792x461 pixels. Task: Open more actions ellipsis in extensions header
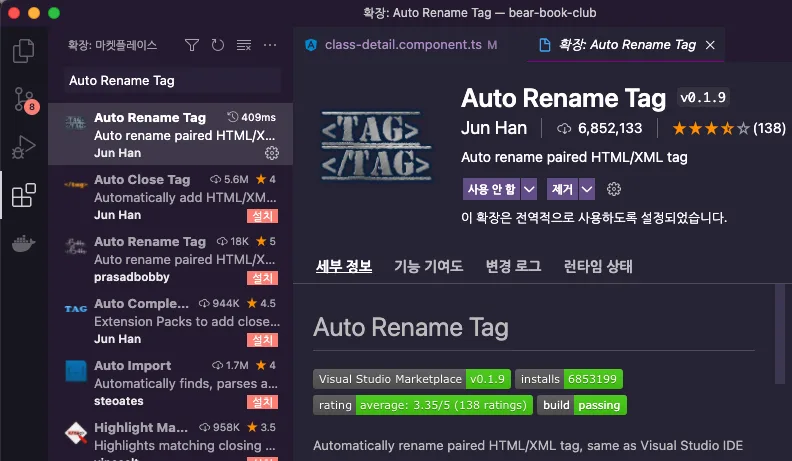[x=270, y=45]
